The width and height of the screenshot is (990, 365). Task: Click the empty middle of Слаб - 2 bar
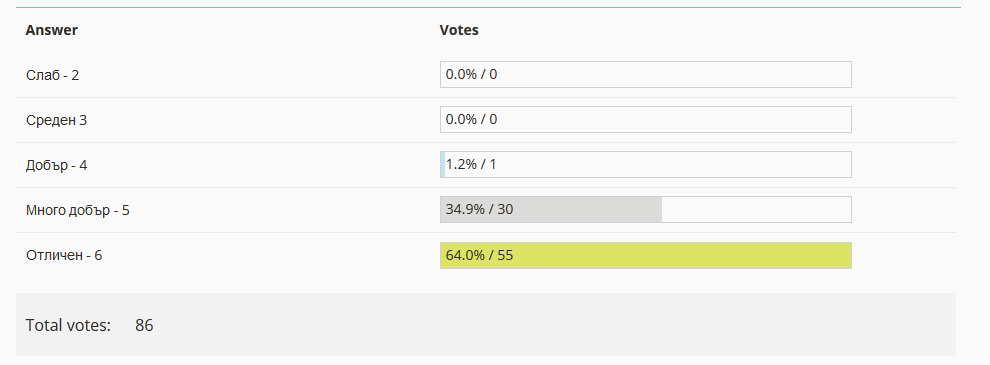point(646,75)
